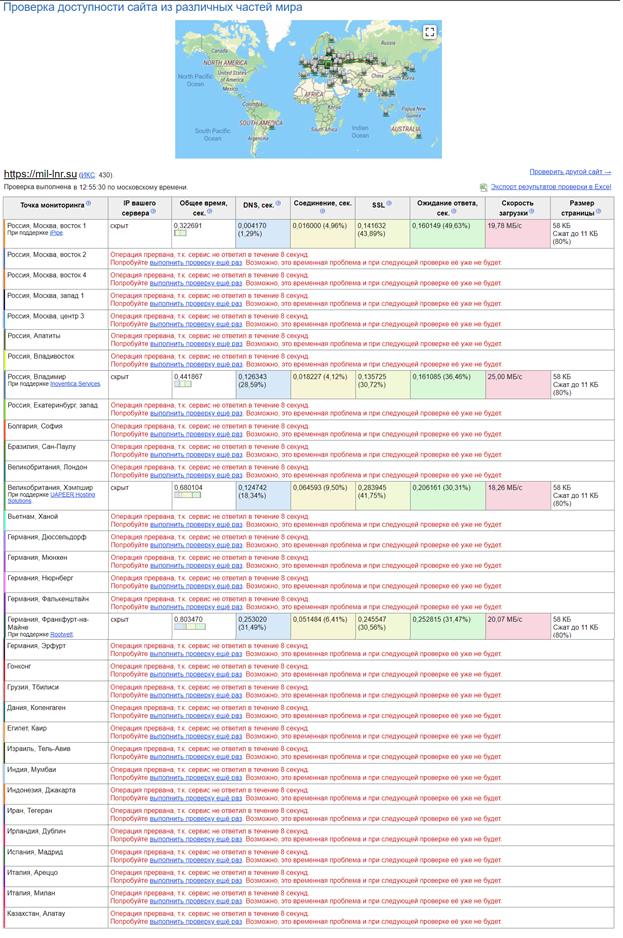The width and height of the screenshot is (623, 938).
Task: Select the 18,26 МБ/с speed cell
Action: pos(518,496)
